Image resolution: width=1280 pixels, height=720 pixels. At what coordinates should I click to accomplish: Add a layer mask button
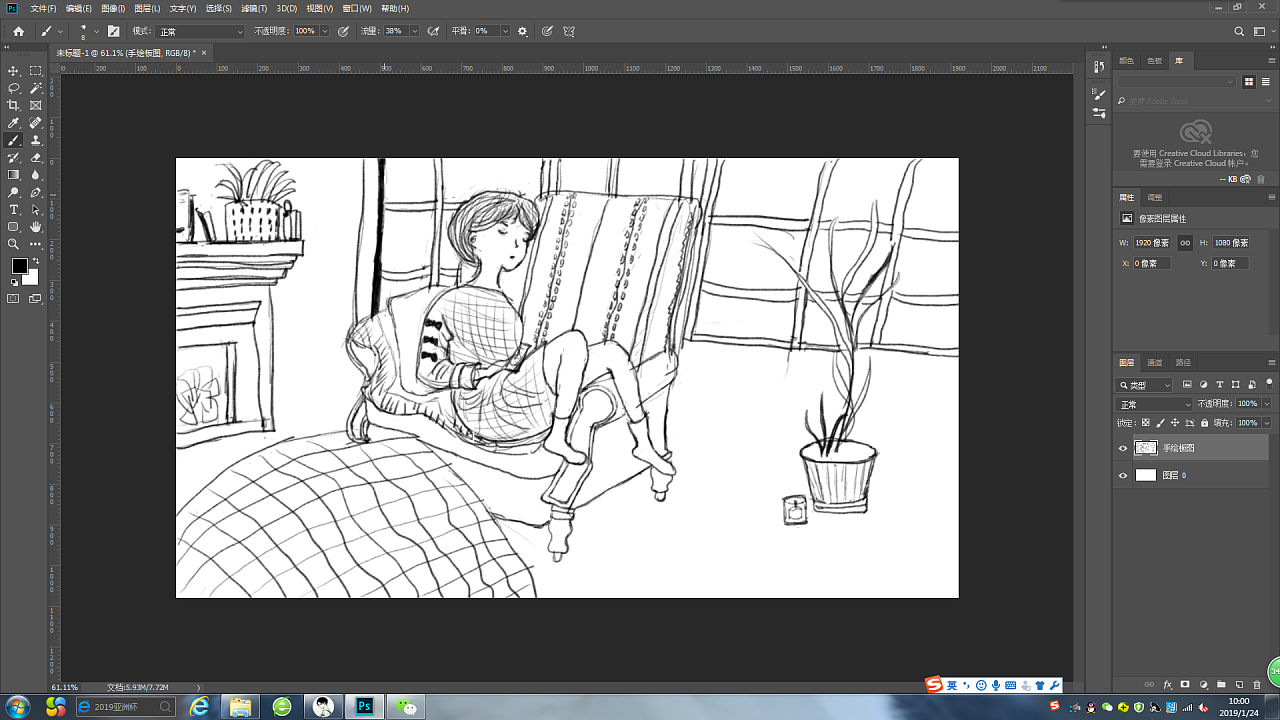[x=1185, y=685]
